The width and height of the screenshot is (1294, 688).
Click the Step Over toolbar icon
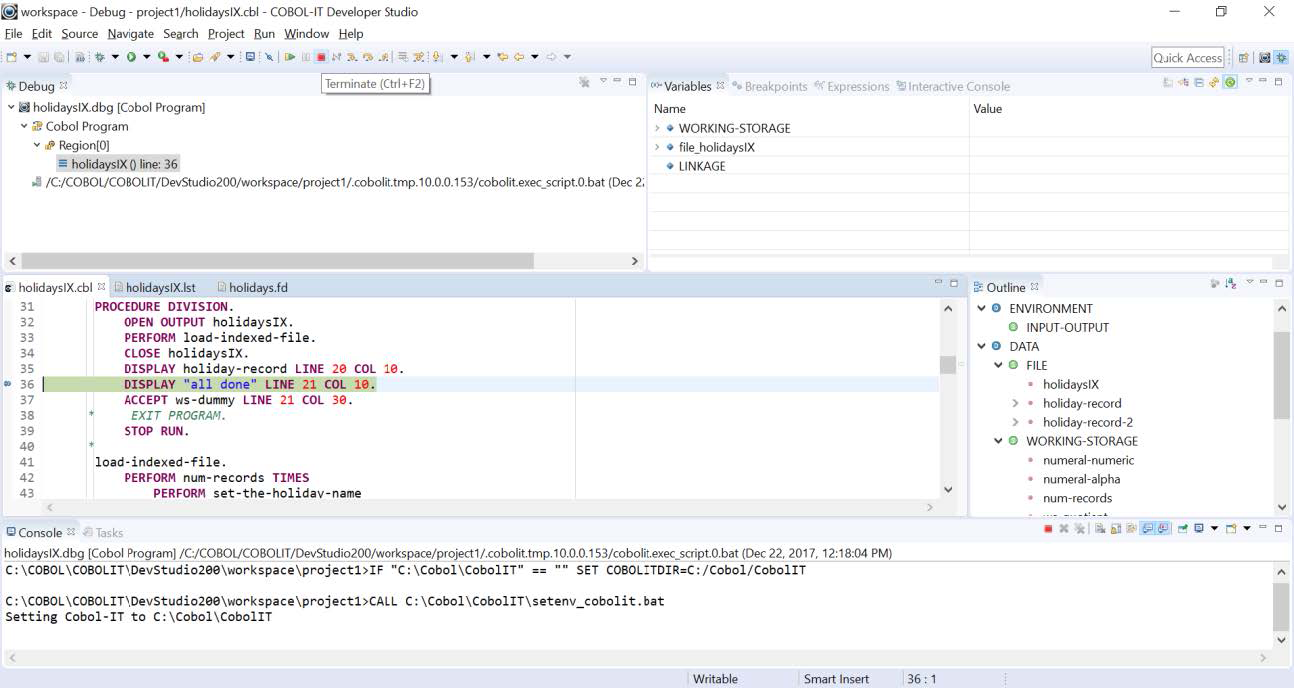point(367,57)
